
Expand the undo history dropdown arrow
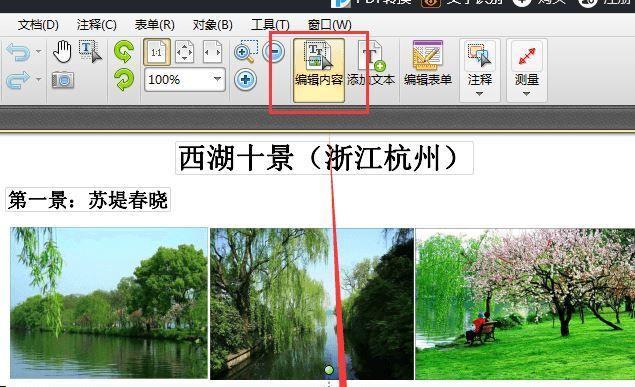[38, 51]
